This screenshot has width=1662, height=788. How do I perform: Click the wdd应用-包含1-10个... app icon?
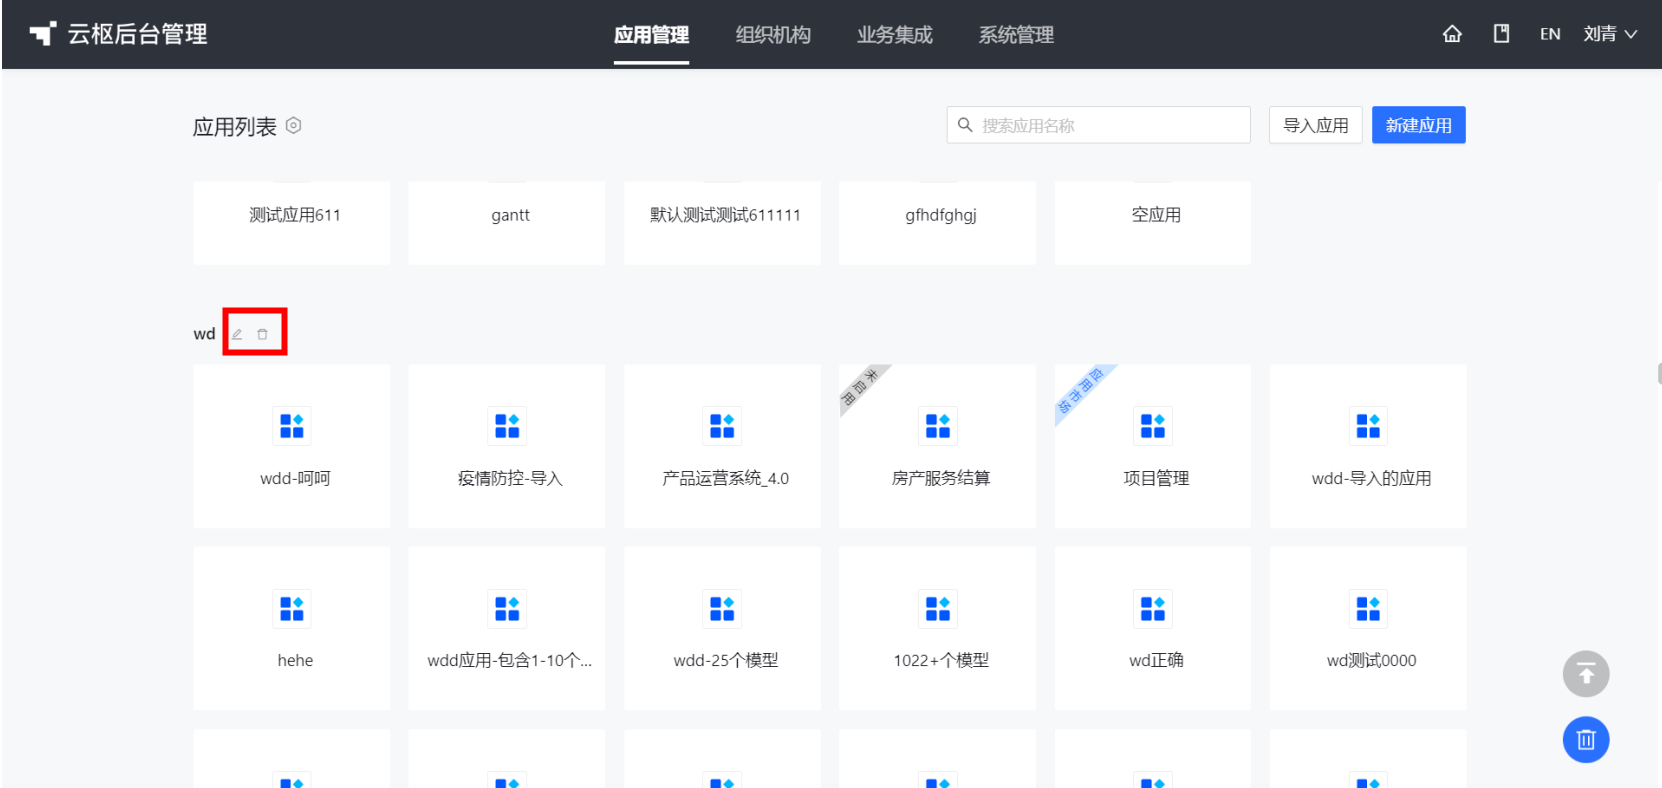507,608
